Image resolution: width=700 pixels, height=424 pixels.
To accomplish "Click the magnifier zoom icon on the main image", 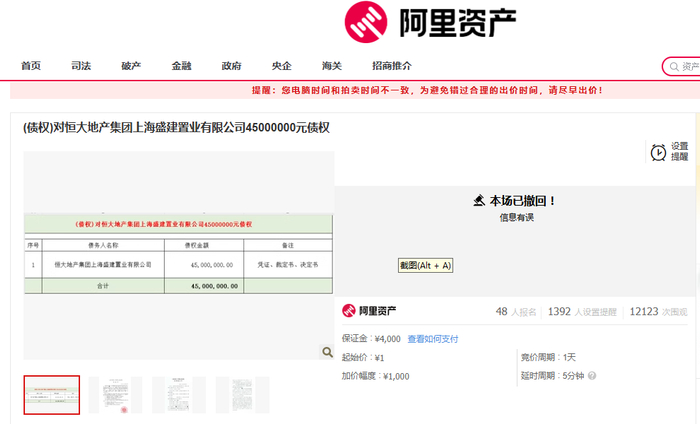I will pyautogui.click(x=327, y=352).
